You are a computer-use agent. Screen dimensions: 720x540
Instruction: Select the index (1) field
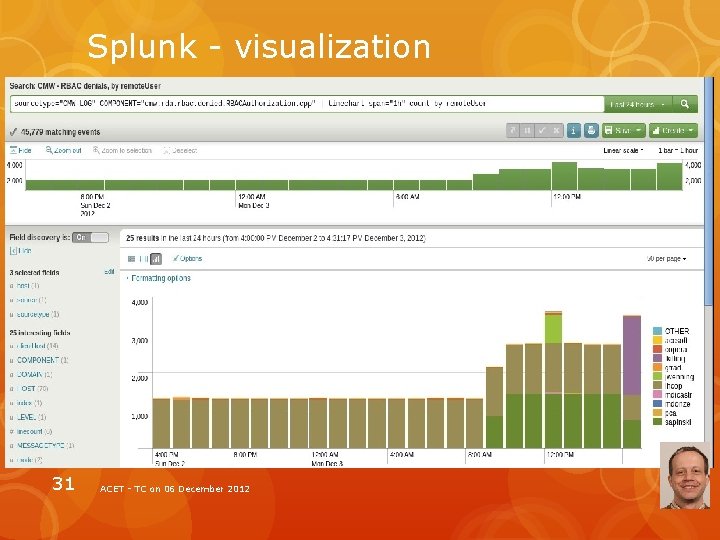click(x=29, y=403)
